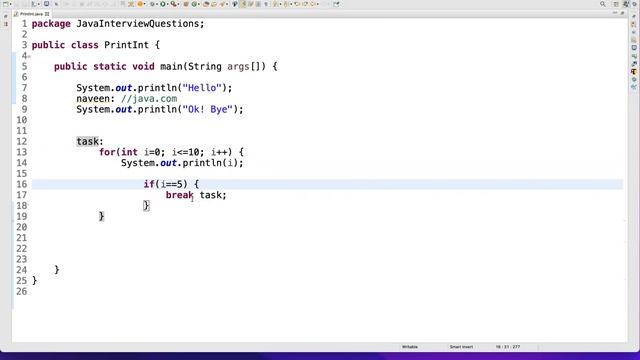Image resolution: width=640 pixels, height=360 pixels.
Task: Click the bold orange icon in the right trim
Action: coord(634,71)
